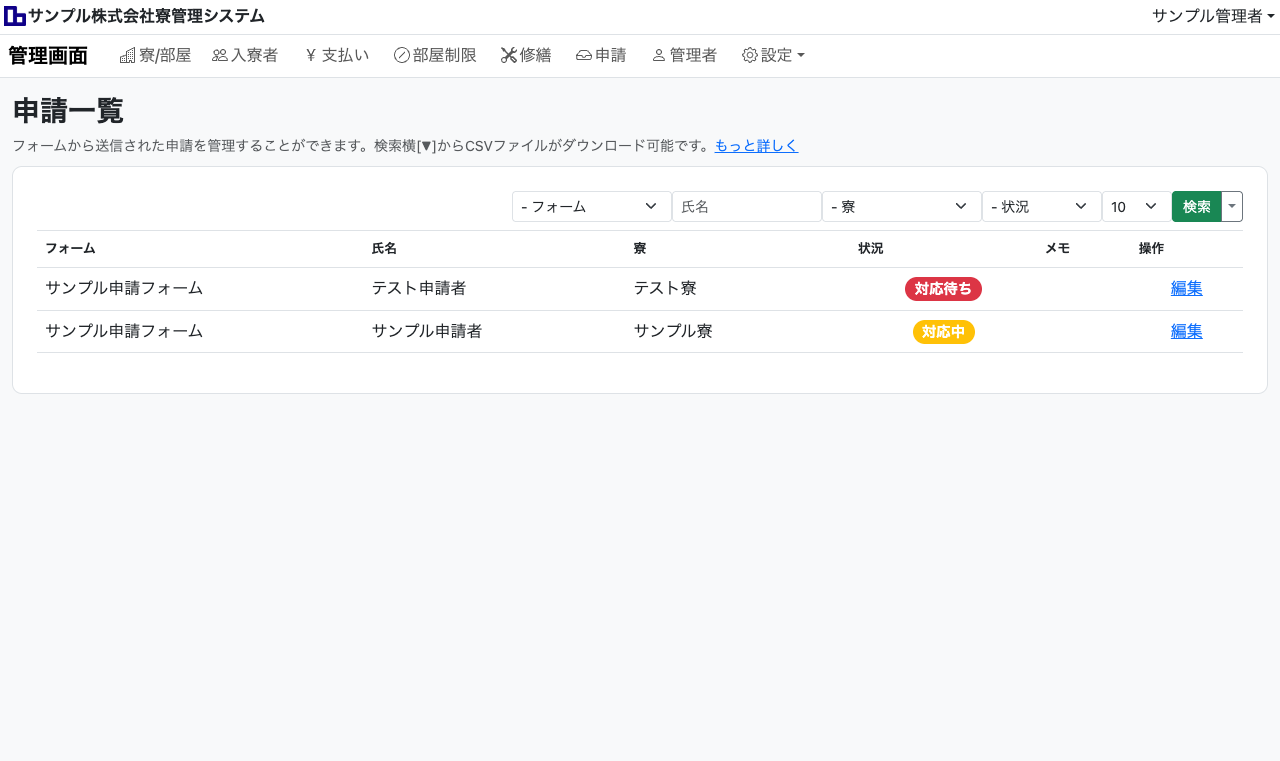Open the 寮/部屋 building icon menu
Screen dimensions: 1280x761
tap(128, 56)
